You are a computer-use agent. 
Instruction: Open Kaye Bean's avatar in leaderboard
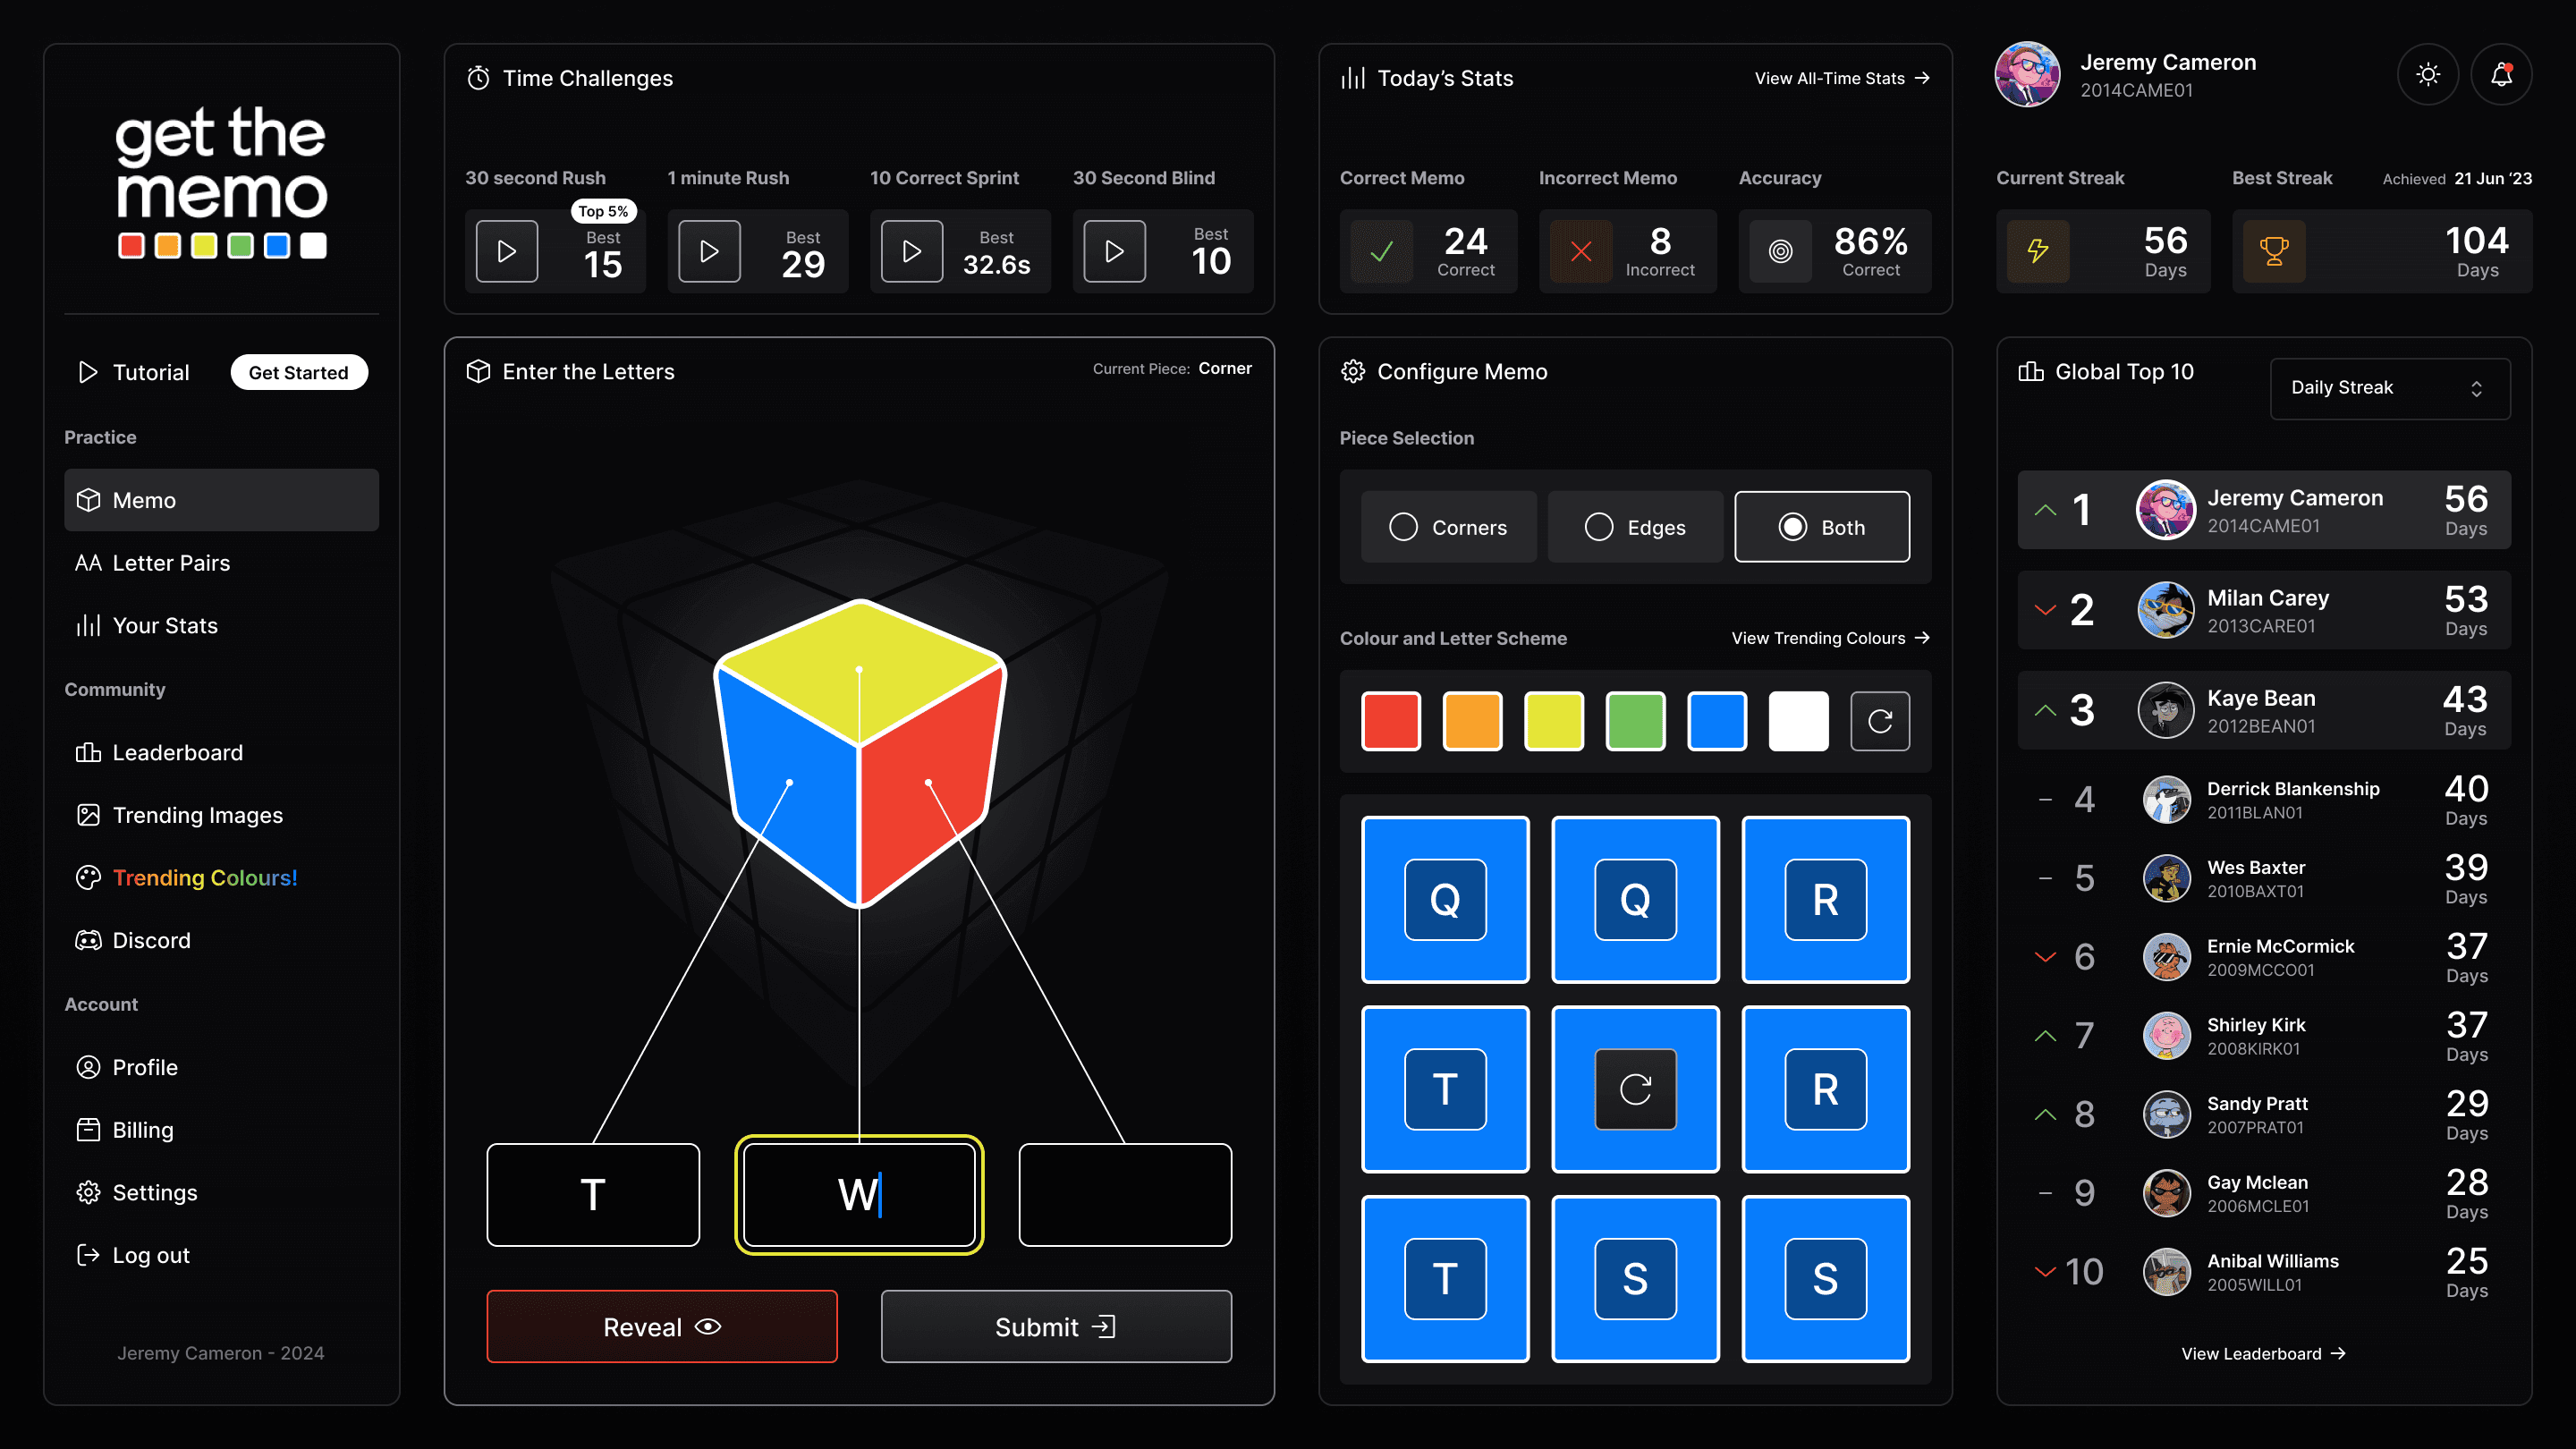click(2165, 710)
